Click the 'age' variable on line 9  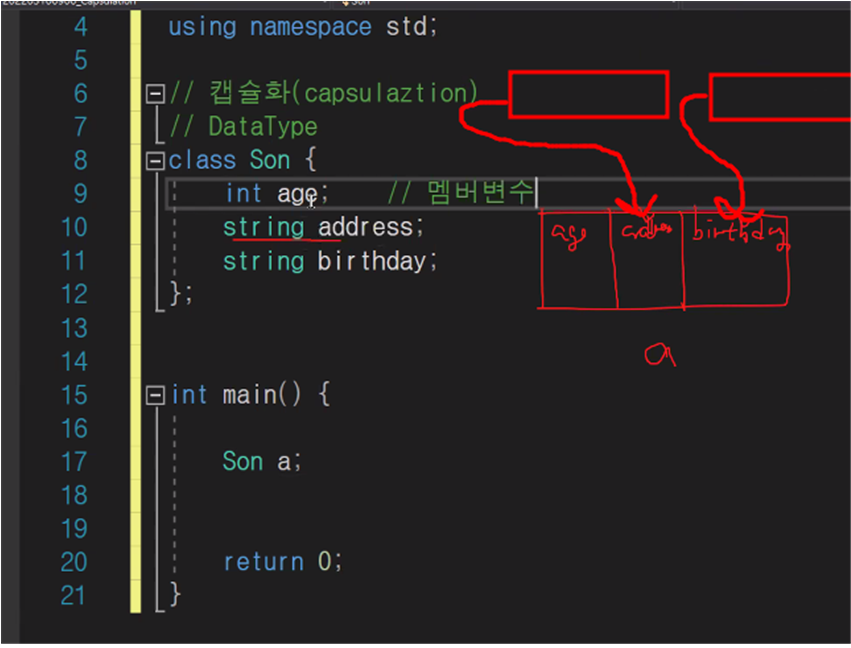(298, 194)
